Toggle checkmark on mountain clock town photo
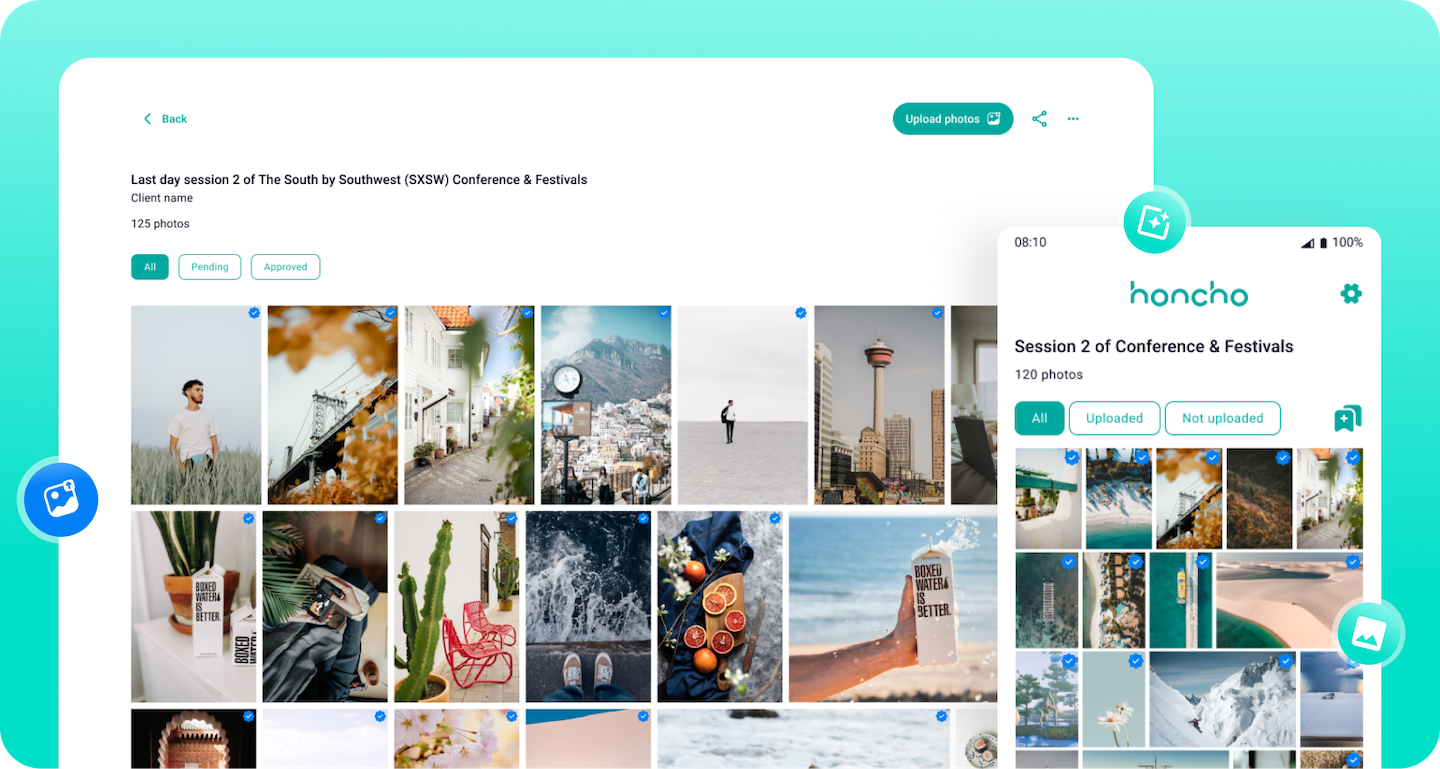Viewport: 1440px width, 769px height. pos(664,313)
